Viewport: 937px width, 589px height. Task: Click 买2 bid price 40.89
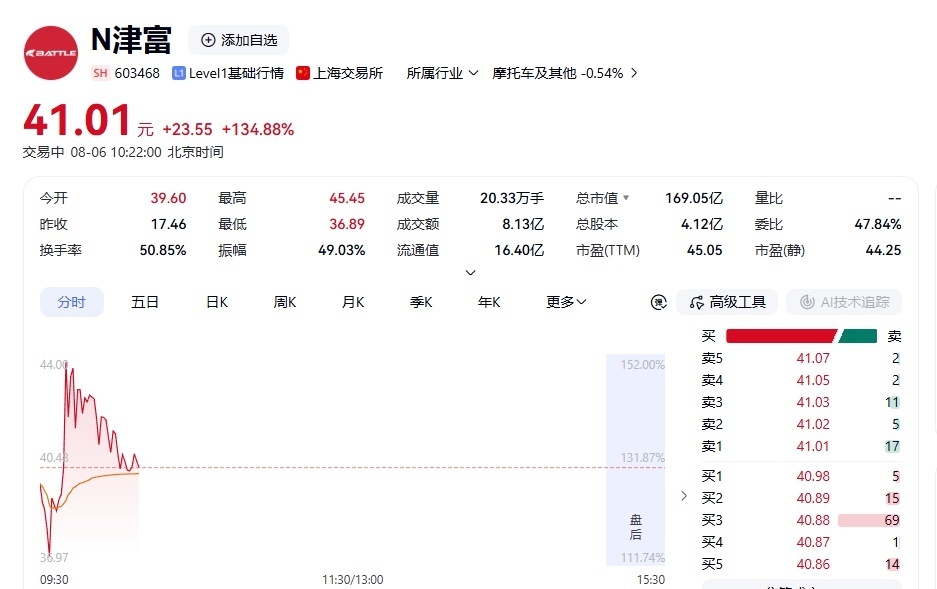pyautogui.click(x=813, y=498)
